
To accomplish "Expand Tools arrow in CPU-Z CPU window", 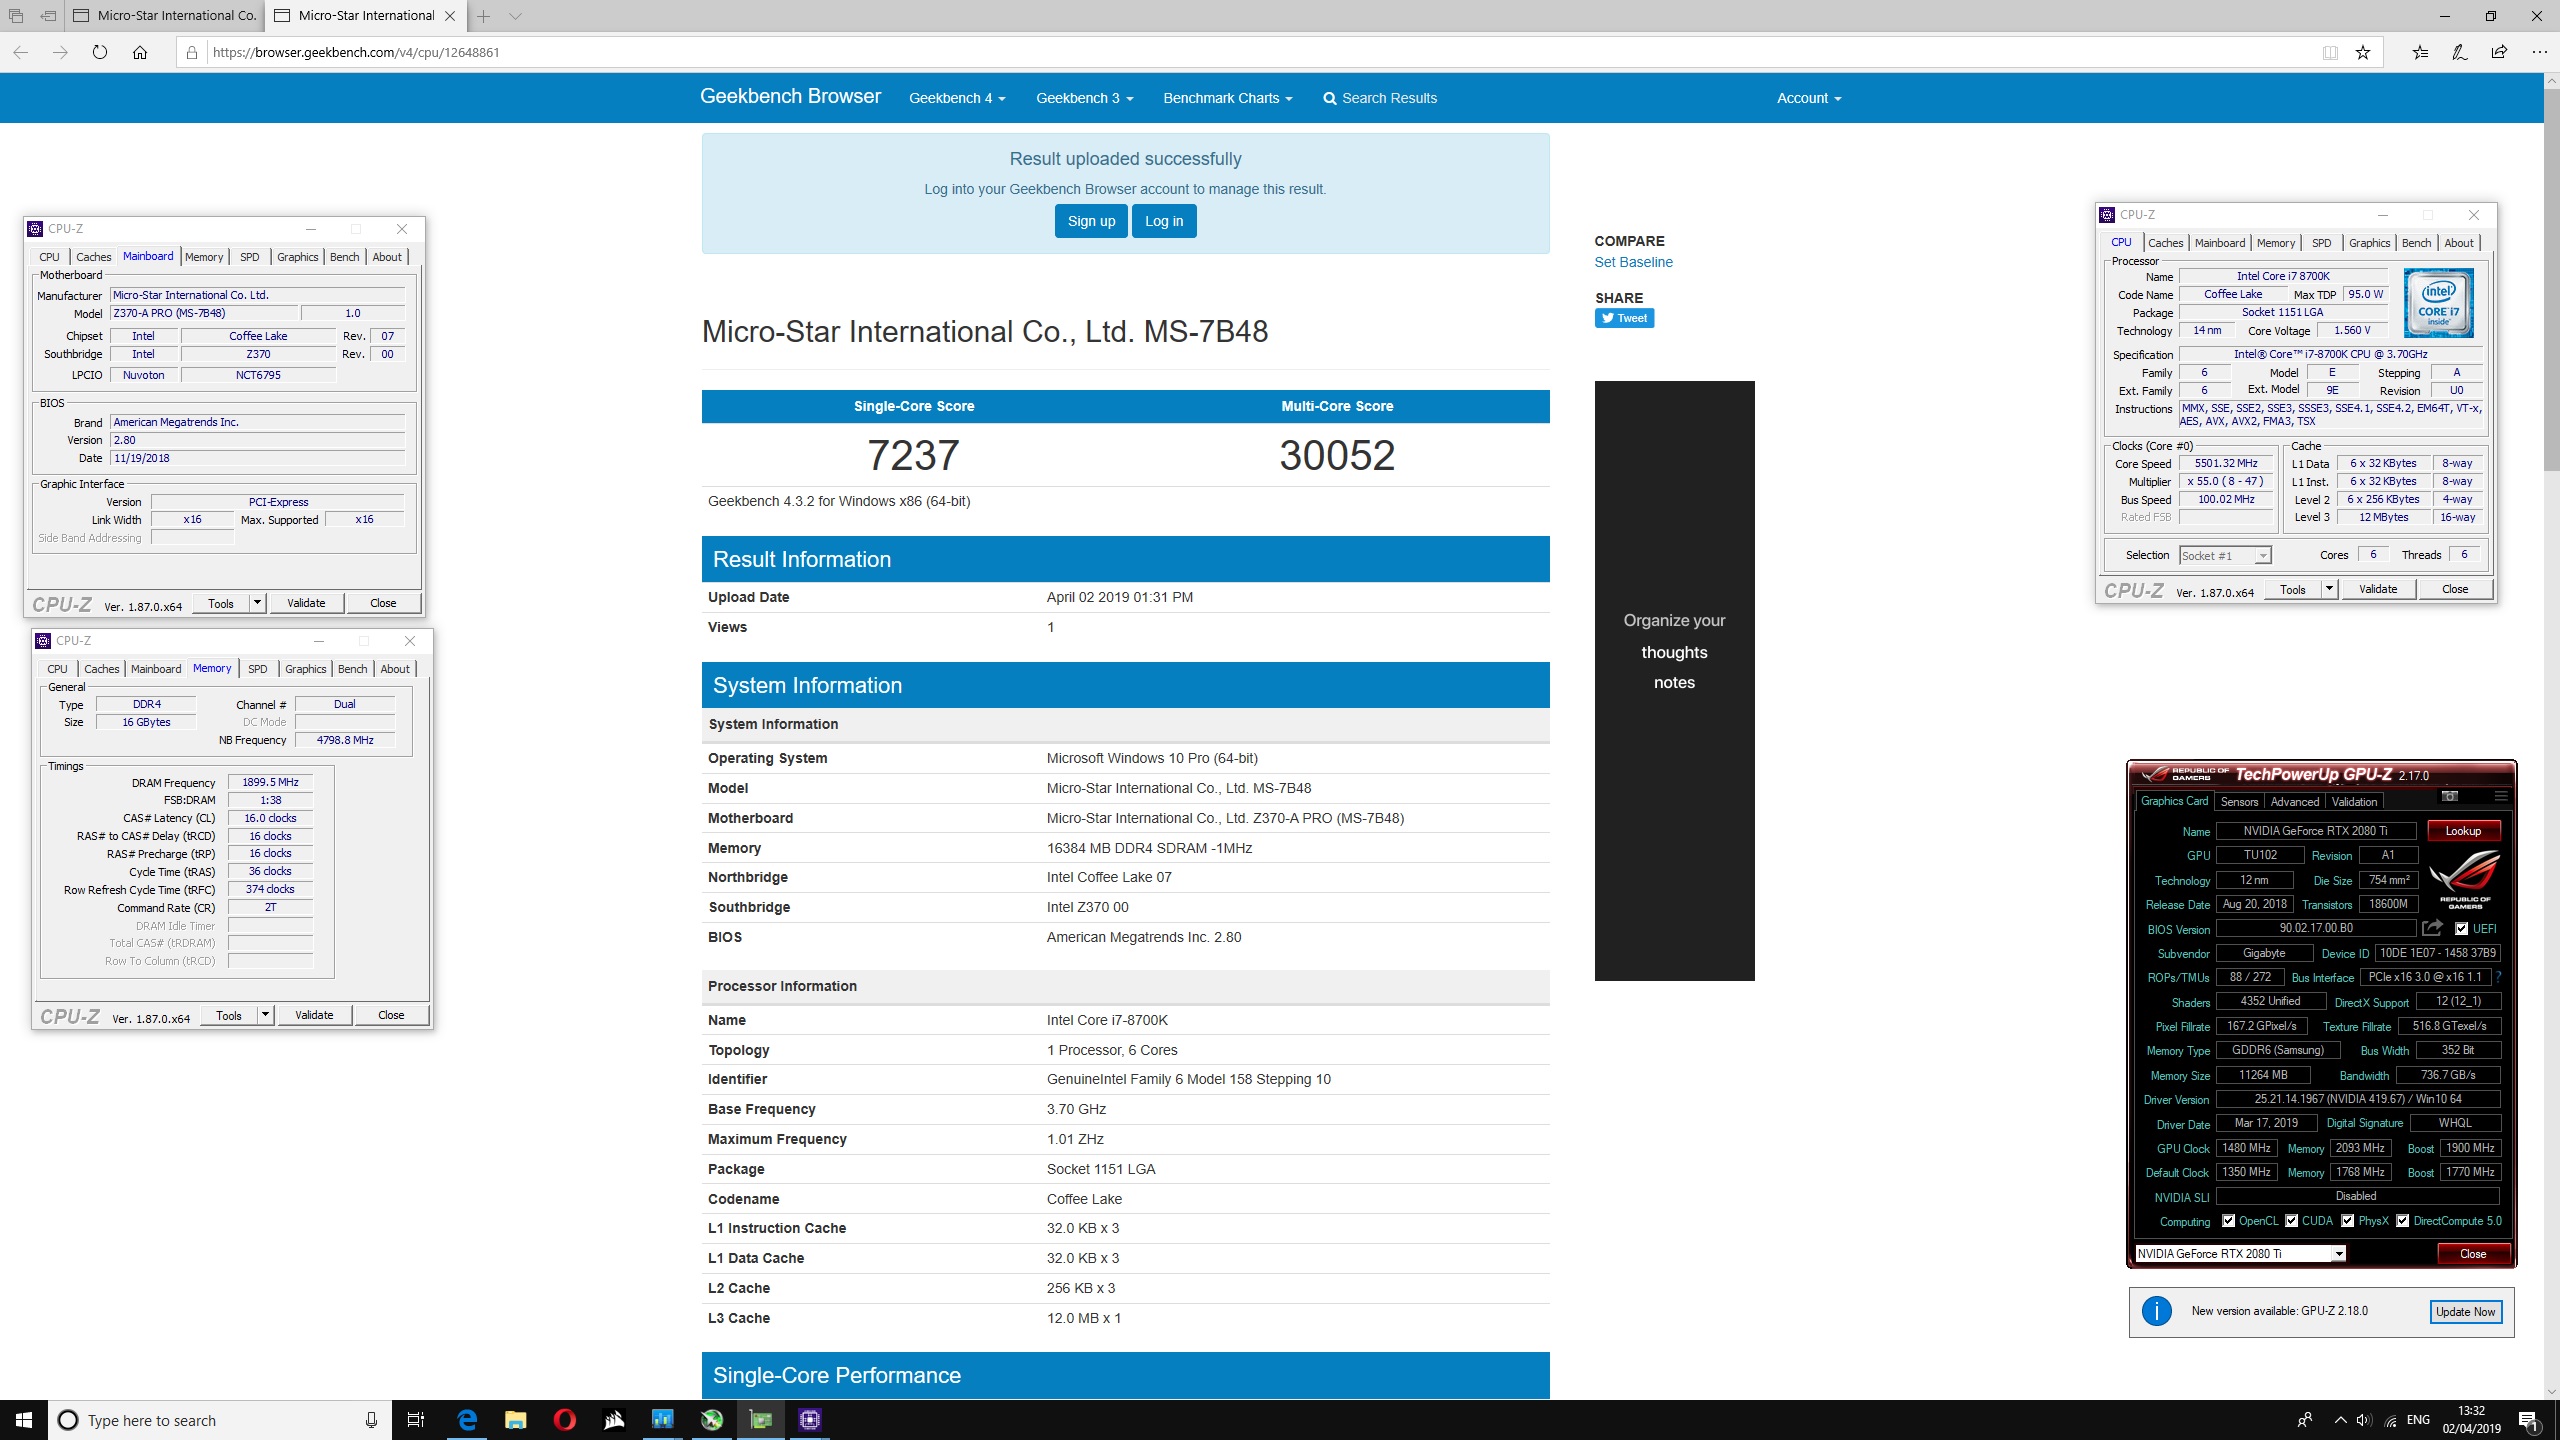I will 2329,589.
